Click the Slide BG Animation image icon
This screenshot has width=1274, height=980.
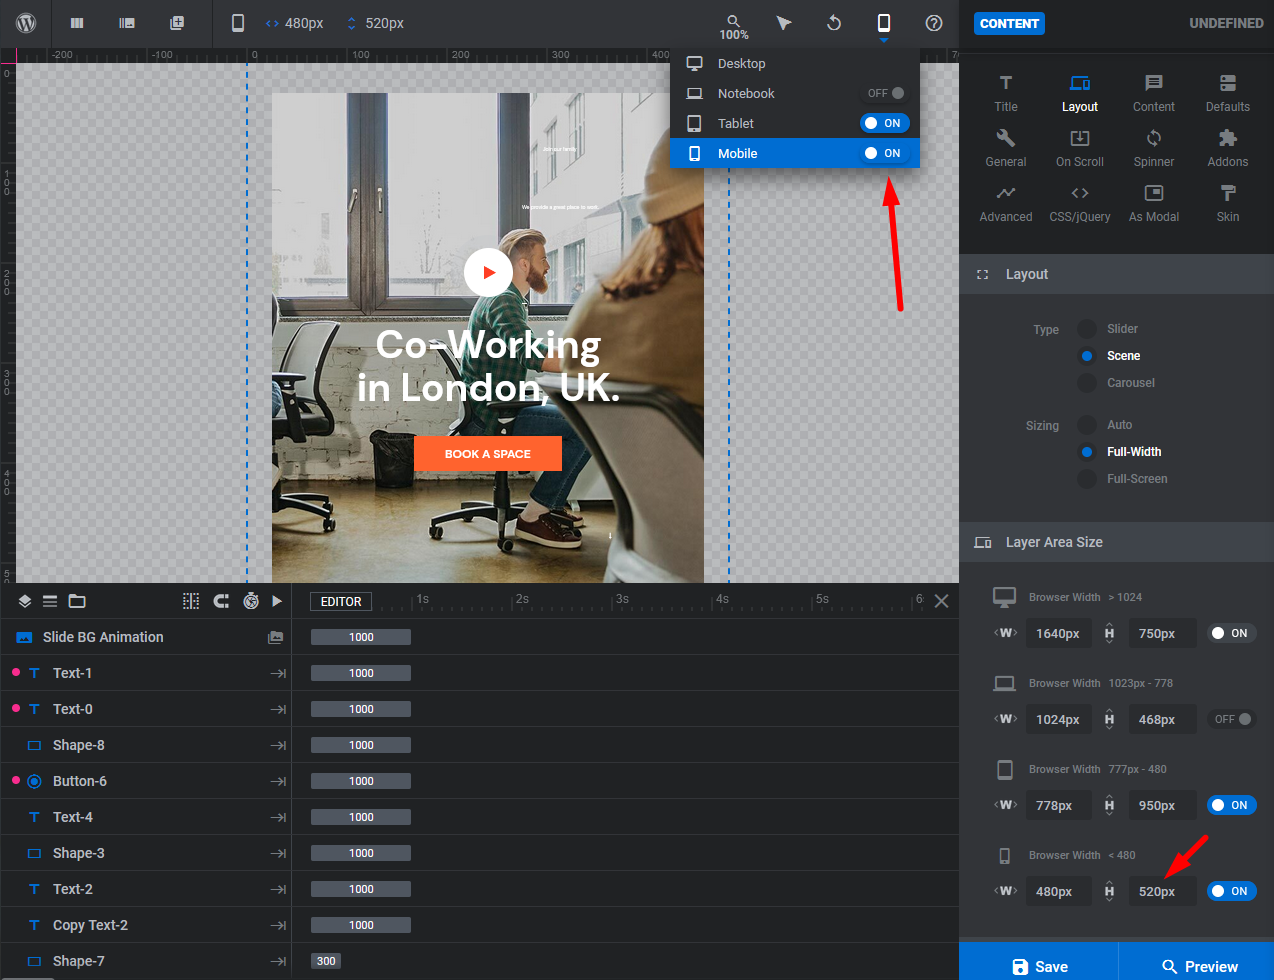coord(275,637)
